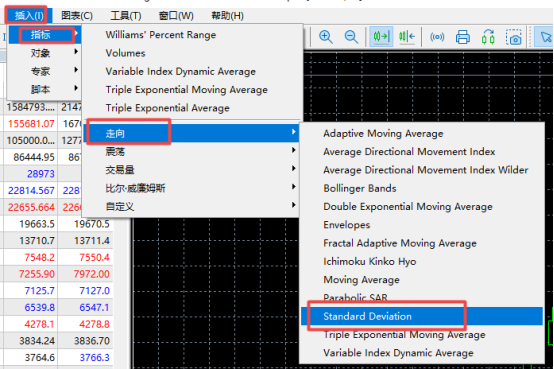Click the 86444.95 price cell
This screenshot has height=369, width=554.
pyautogui.click(x=34, y=157)
